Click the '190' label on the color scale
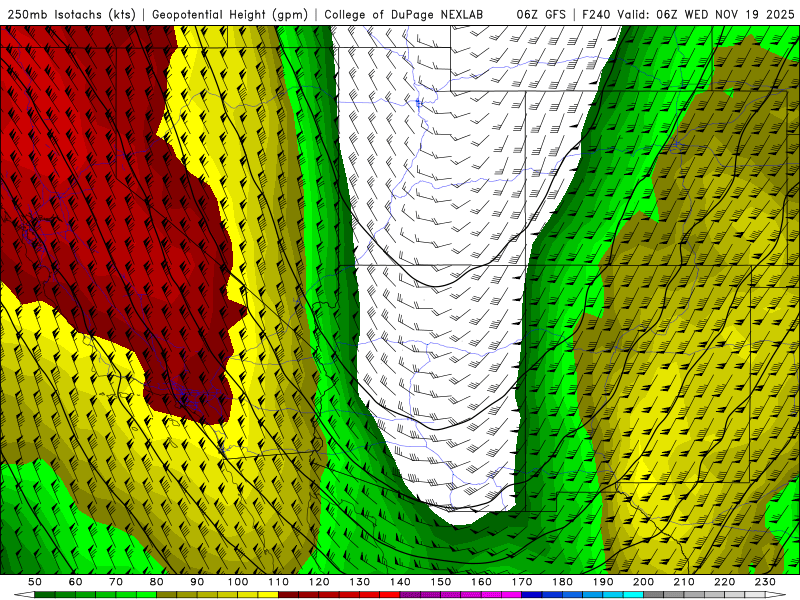 603,582
